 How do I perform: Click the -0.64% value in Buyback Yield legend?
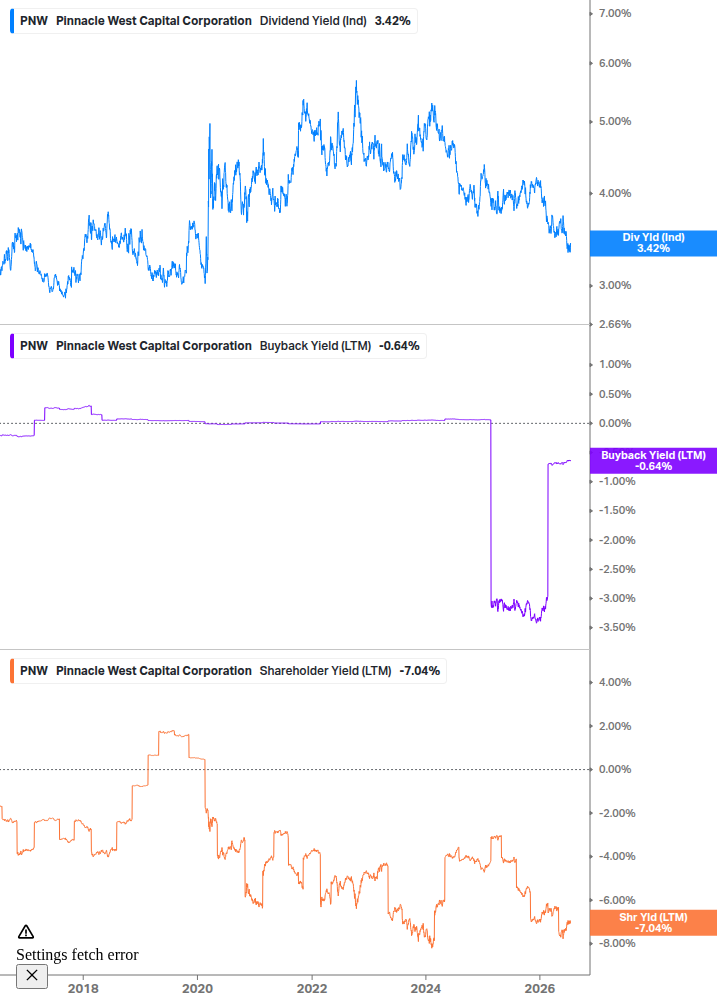point(399,346)
